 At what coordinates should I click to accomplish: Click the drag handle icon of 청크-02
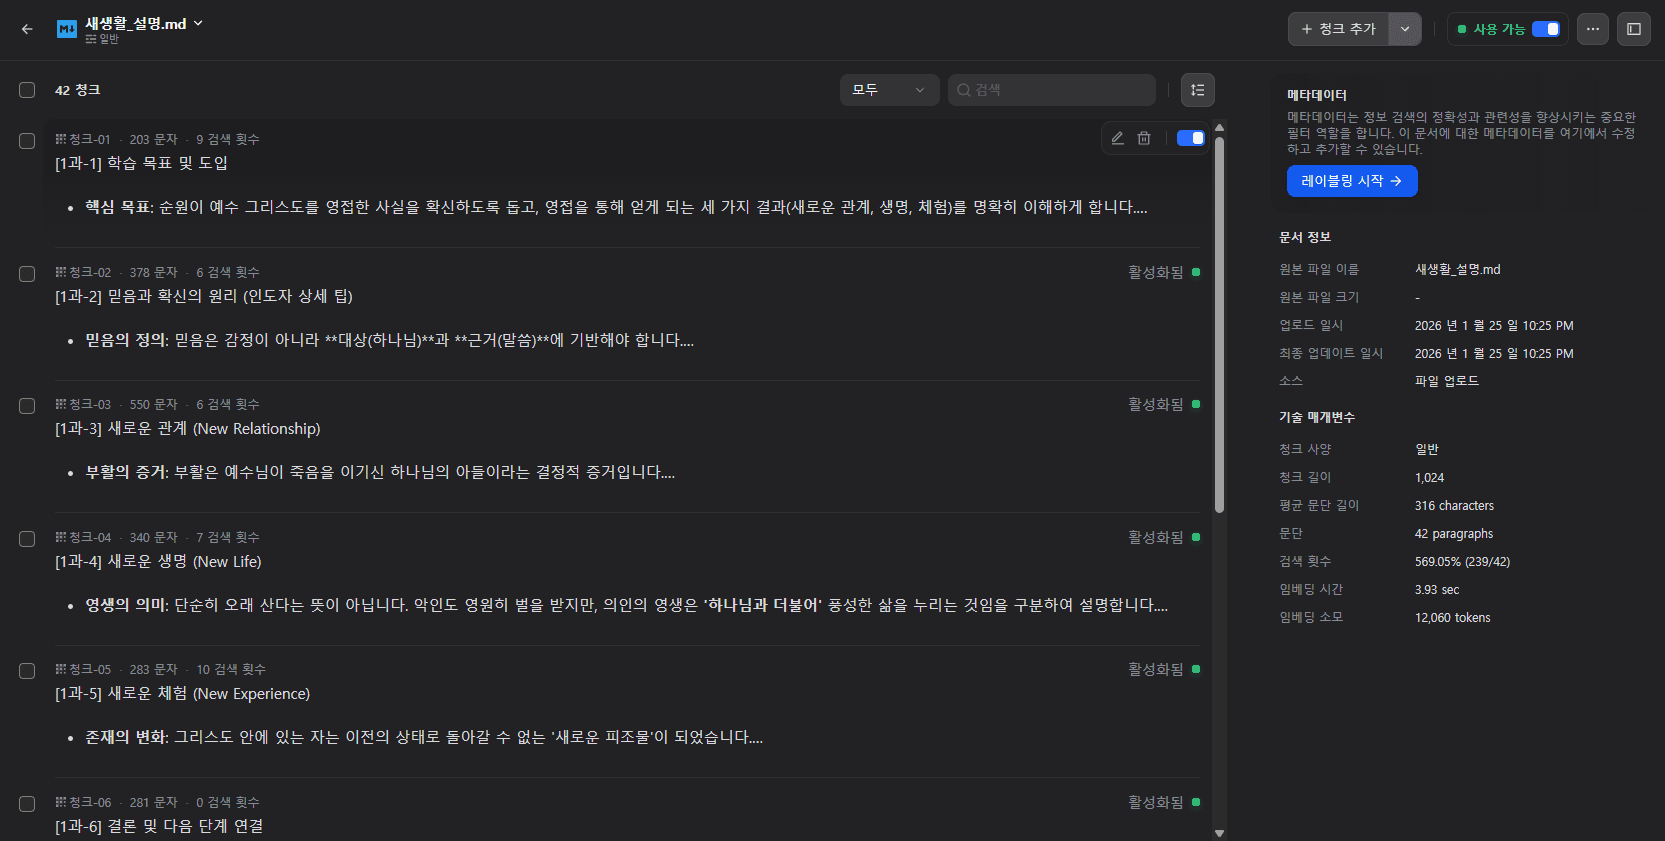(x=61, y=272)
